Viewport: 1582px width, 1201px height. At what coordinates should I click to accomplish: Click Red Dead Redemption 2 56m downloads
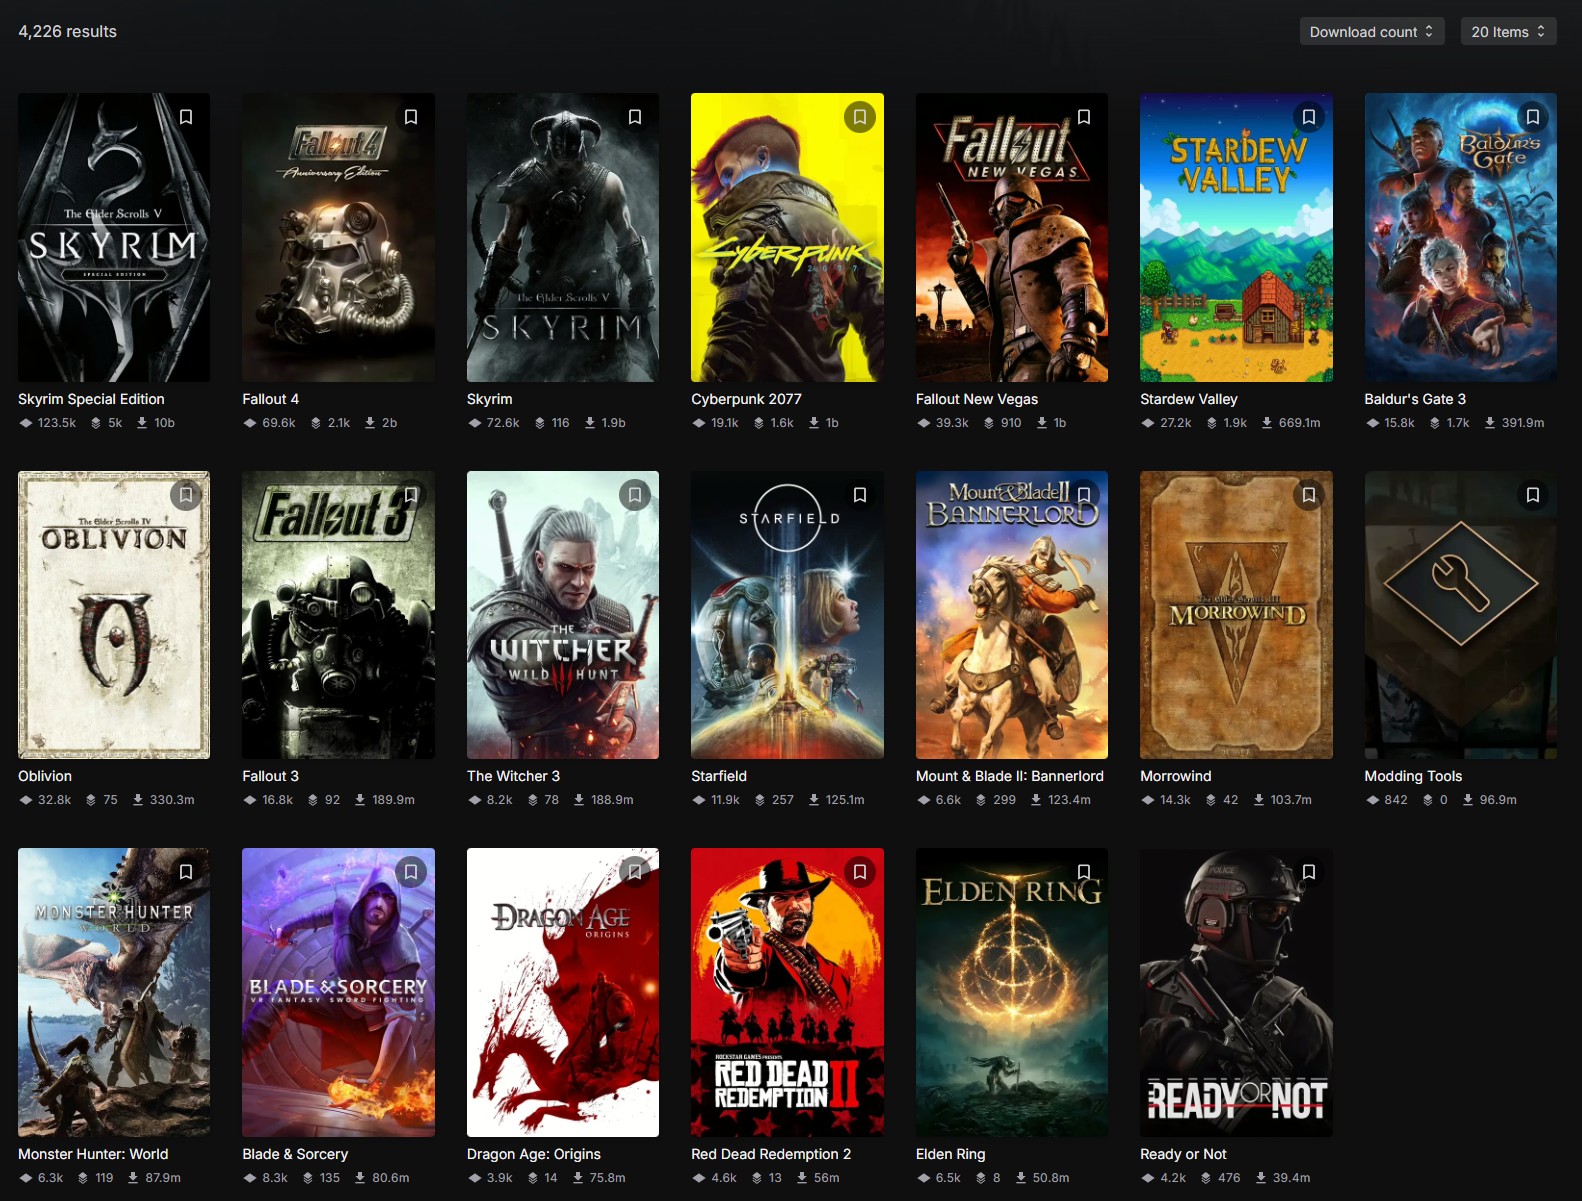pos(818,1178)
